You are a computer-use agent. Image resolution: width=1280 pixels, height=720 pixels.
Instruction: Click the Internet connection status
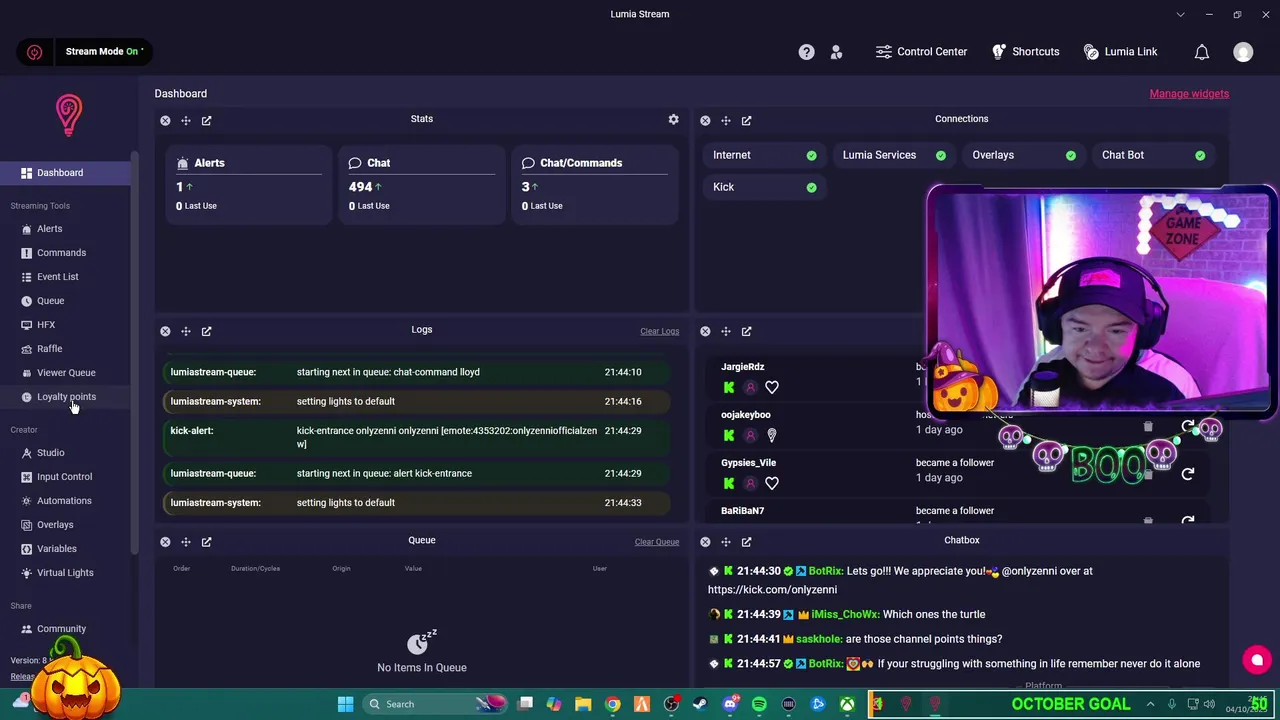[x=765, y=155]
